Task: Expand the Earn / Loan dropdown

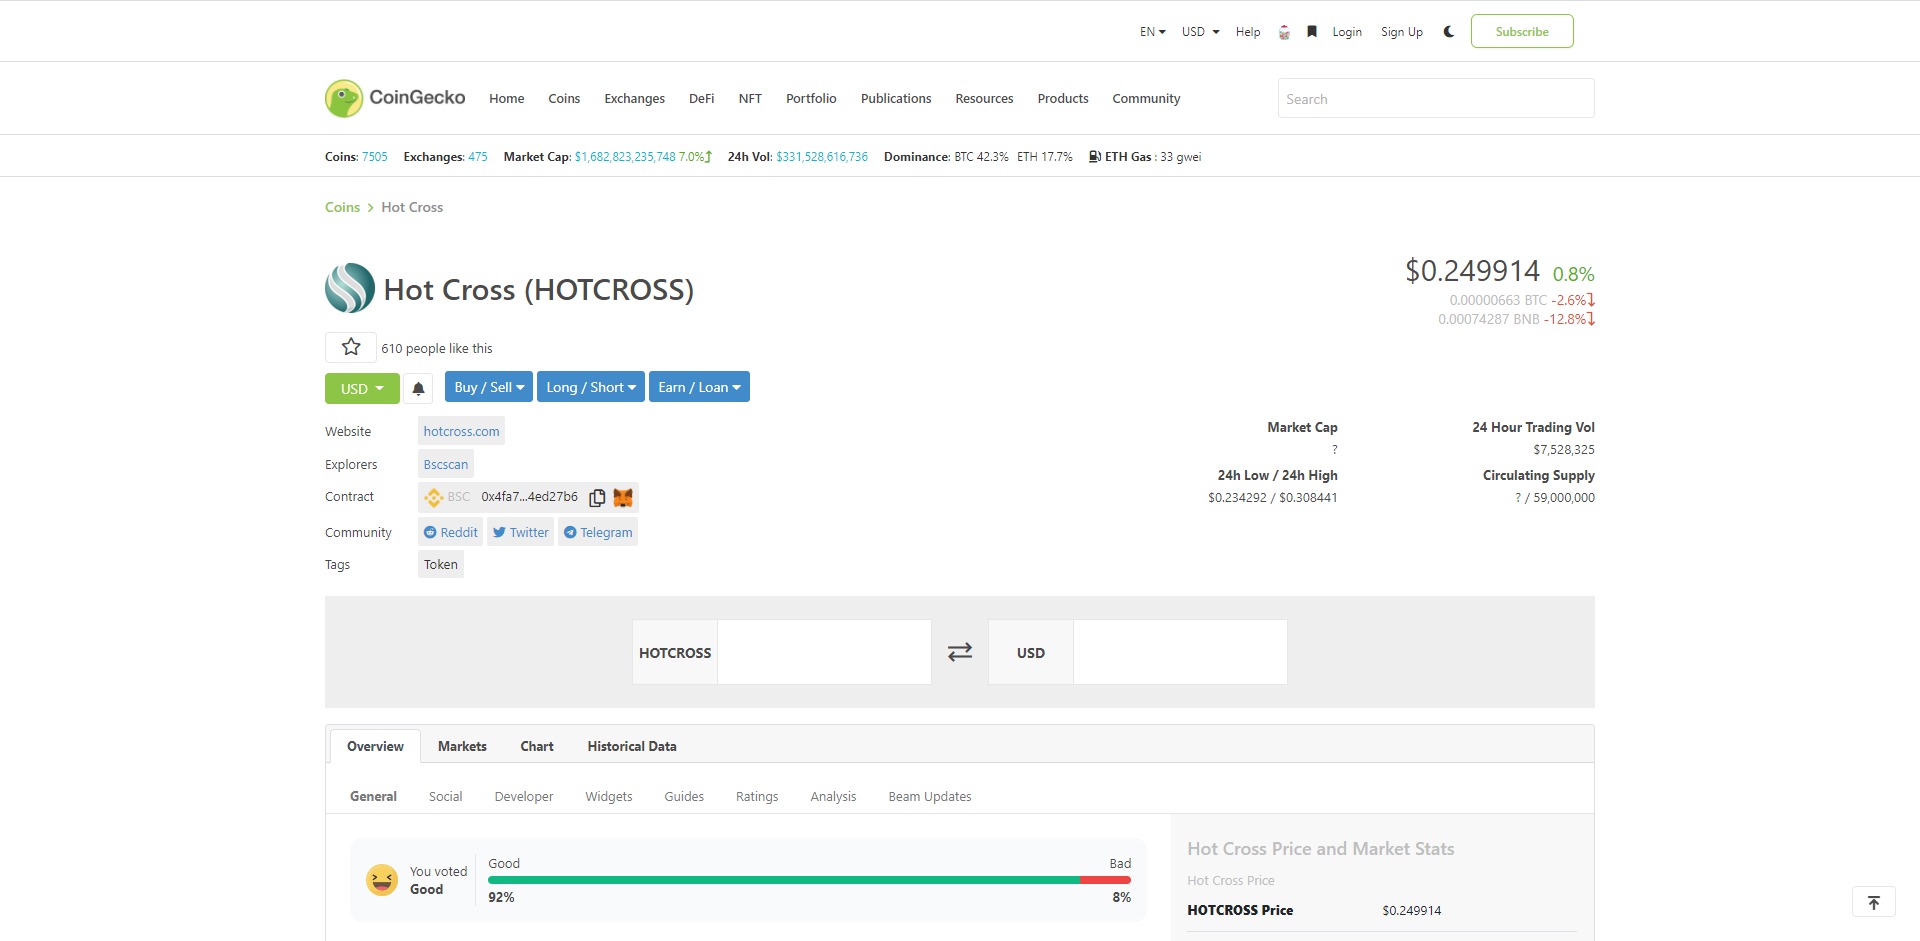Action: [699, 387]
